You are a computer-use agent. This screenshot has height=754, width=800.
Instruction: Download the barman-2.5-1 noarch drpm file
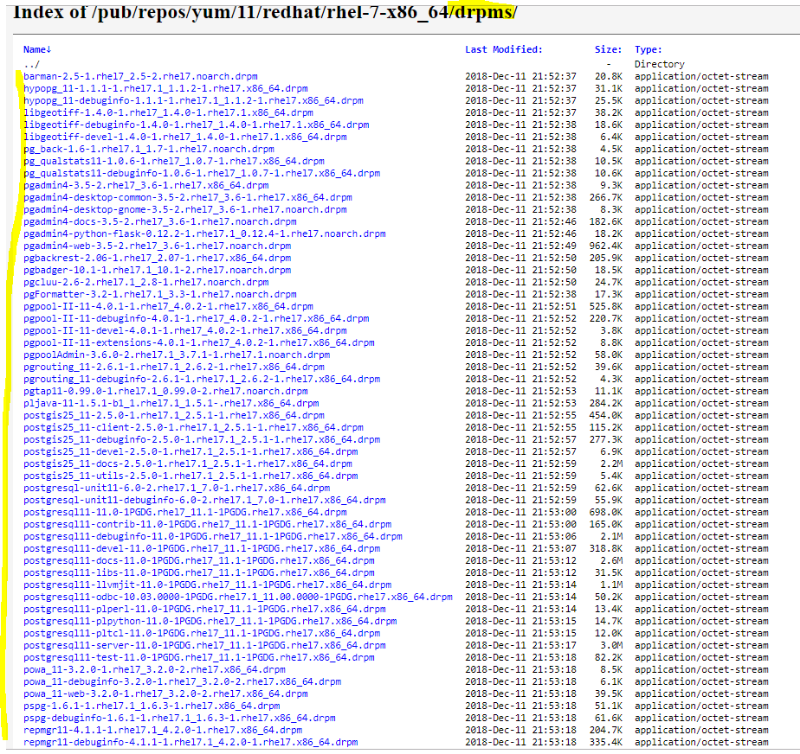[143, 76]
